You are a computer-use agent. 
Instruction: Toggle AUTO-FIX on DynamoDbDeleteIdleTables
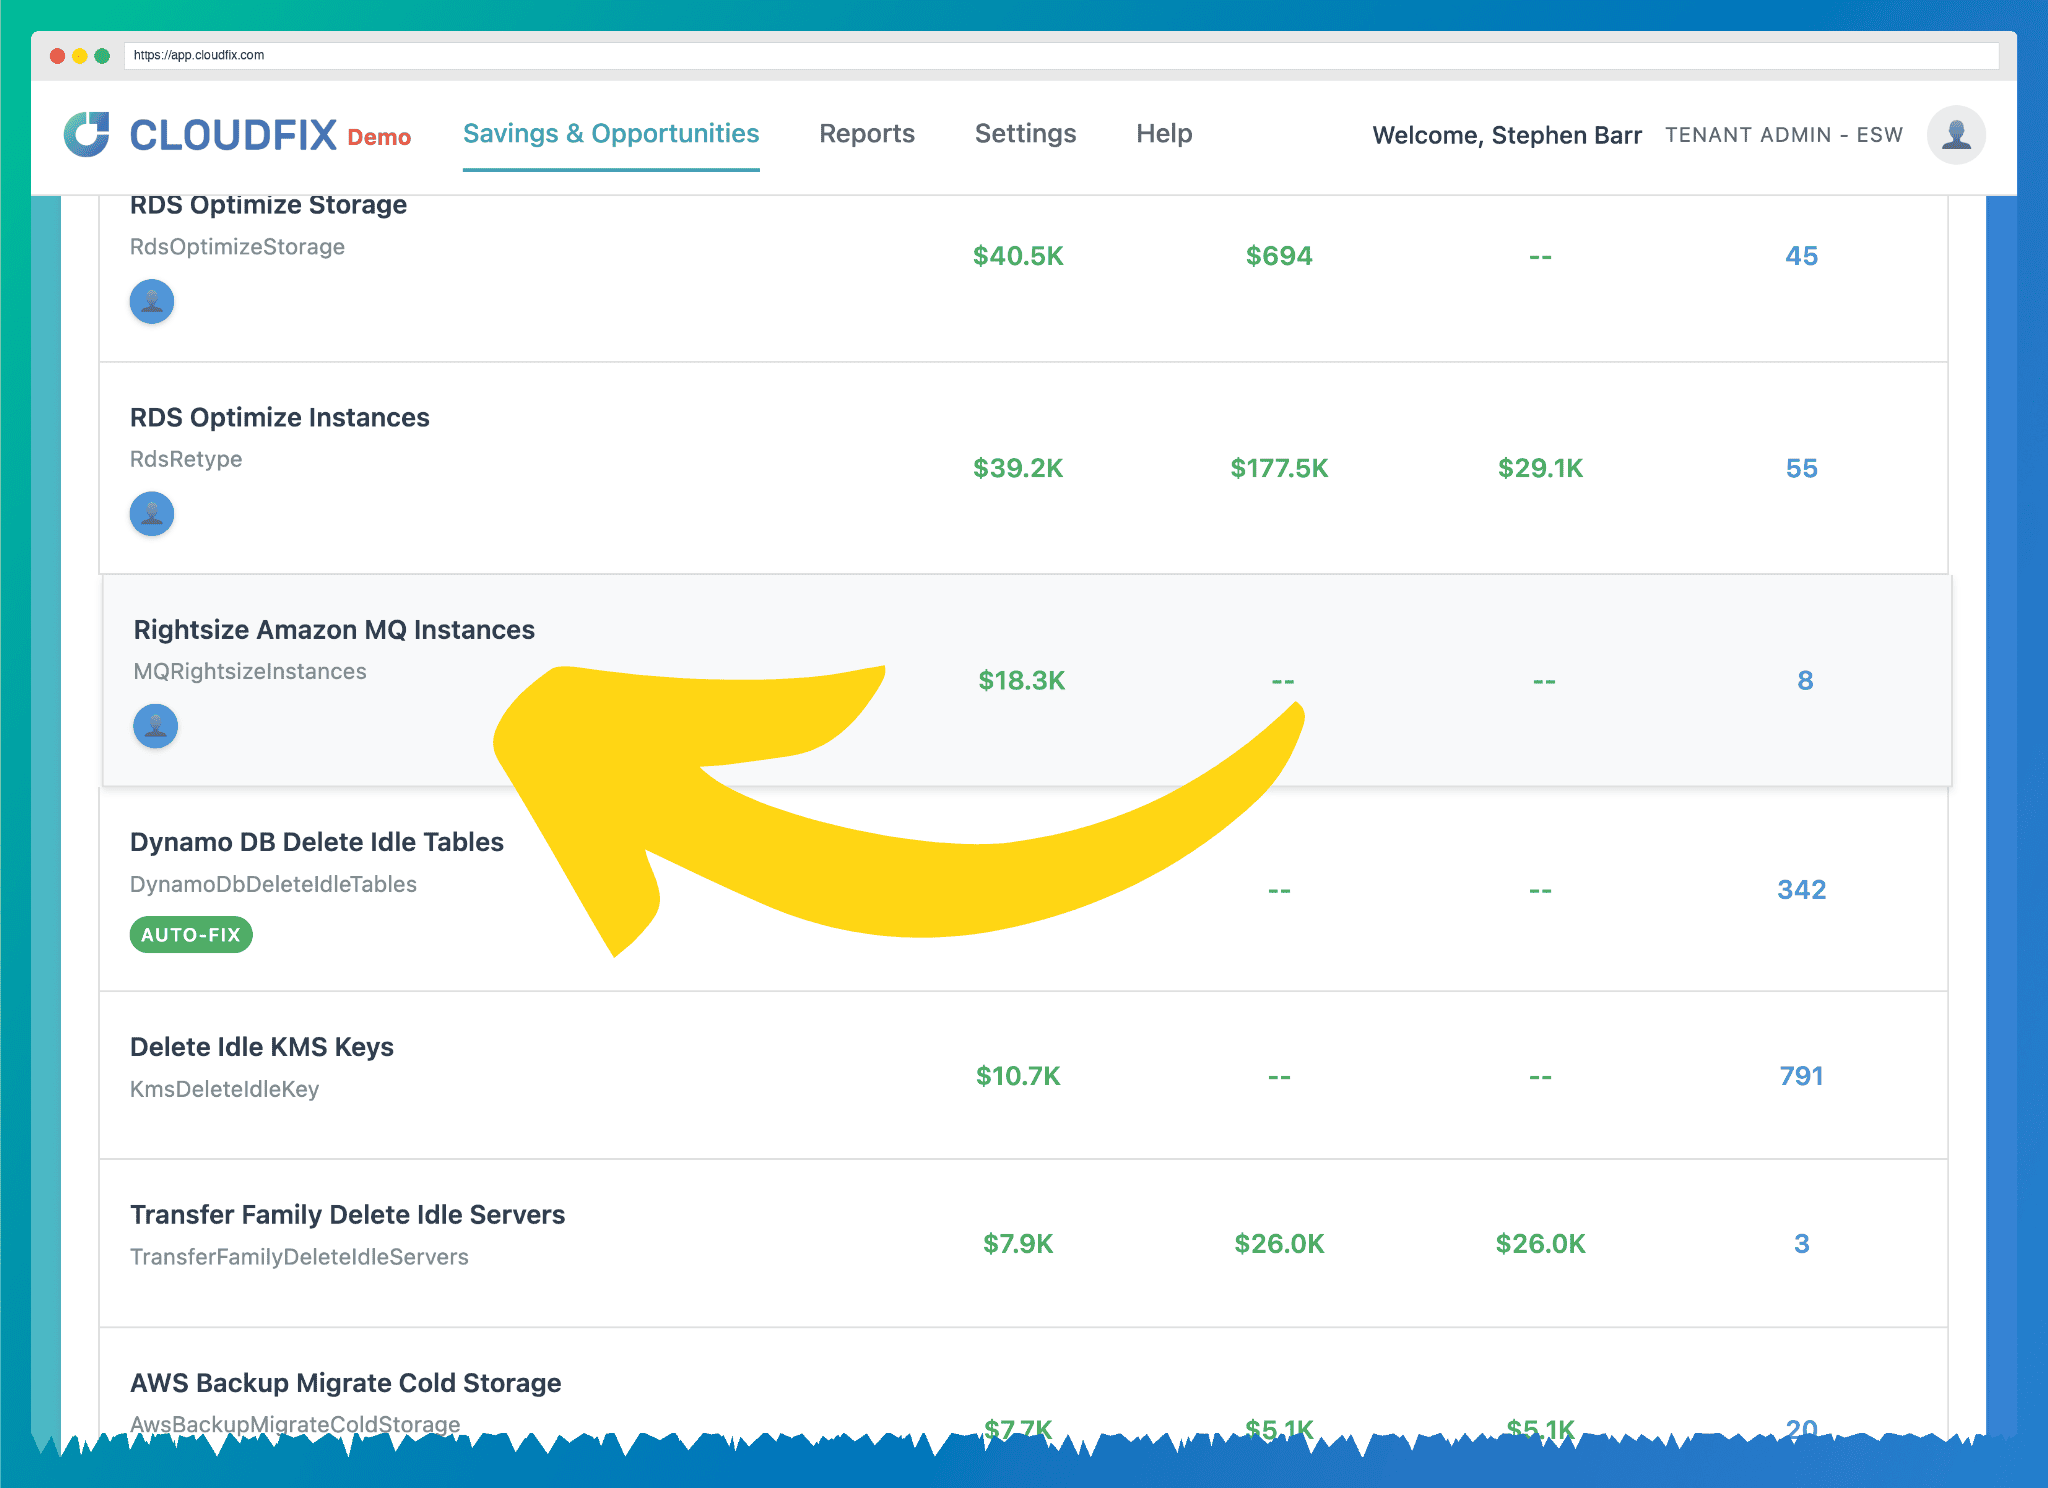190,935
